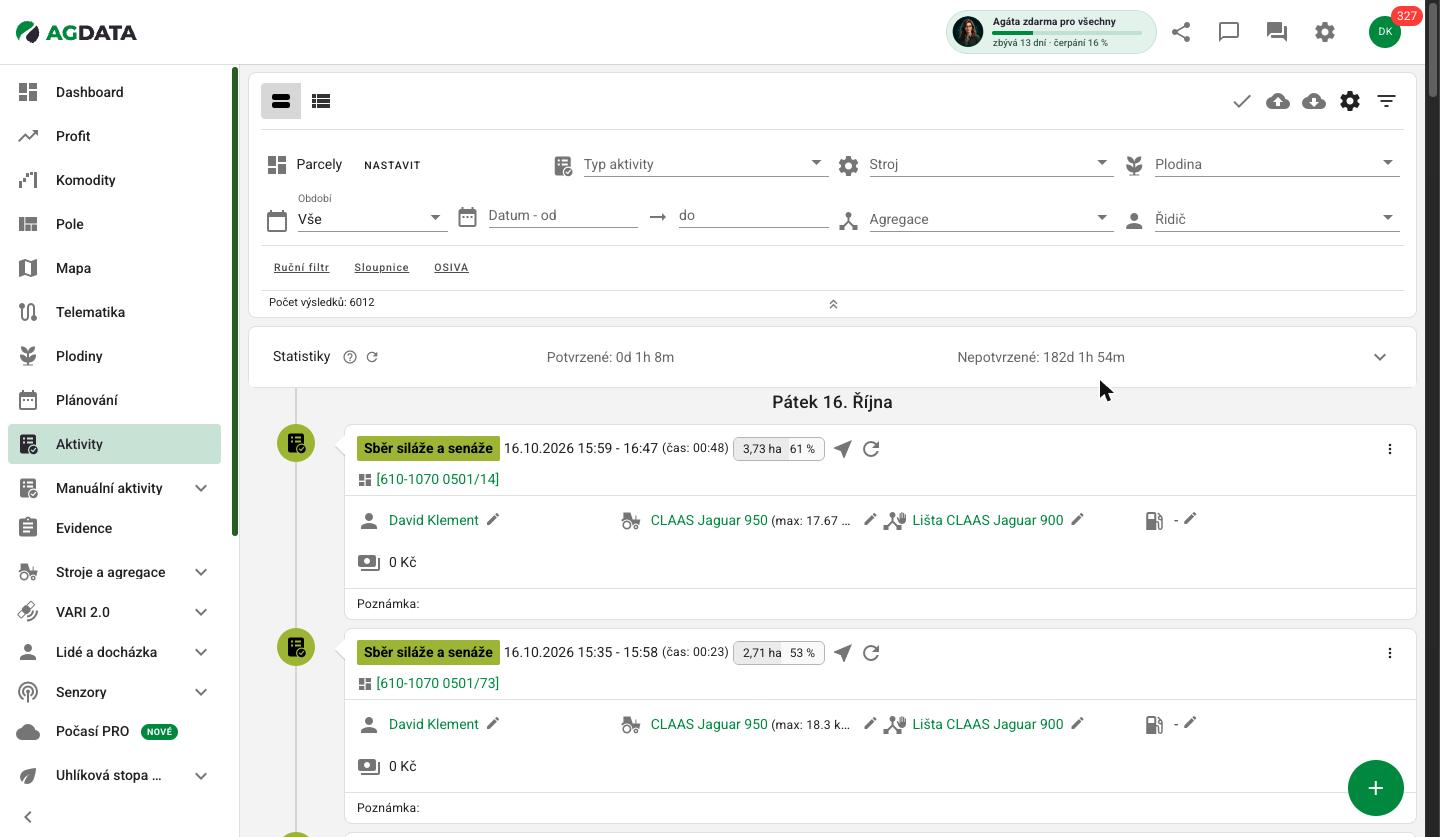Open the activity list settings gear
This screenshot has width=1440, height=837.
click(1350, 101)
